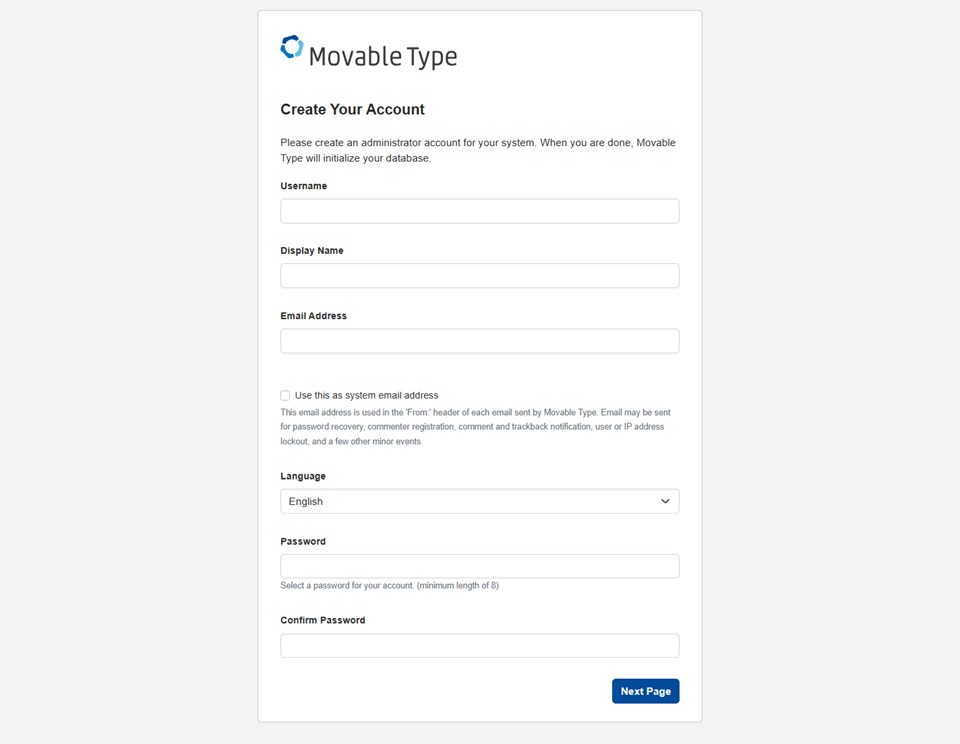
Task: Click the Create Your Account heading
Action: point(352,109)
